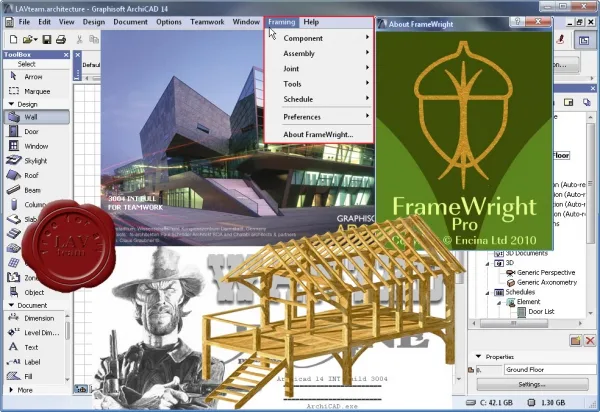Click the Ground Floor name field
The image size is (600, 412).
[550, 370]
